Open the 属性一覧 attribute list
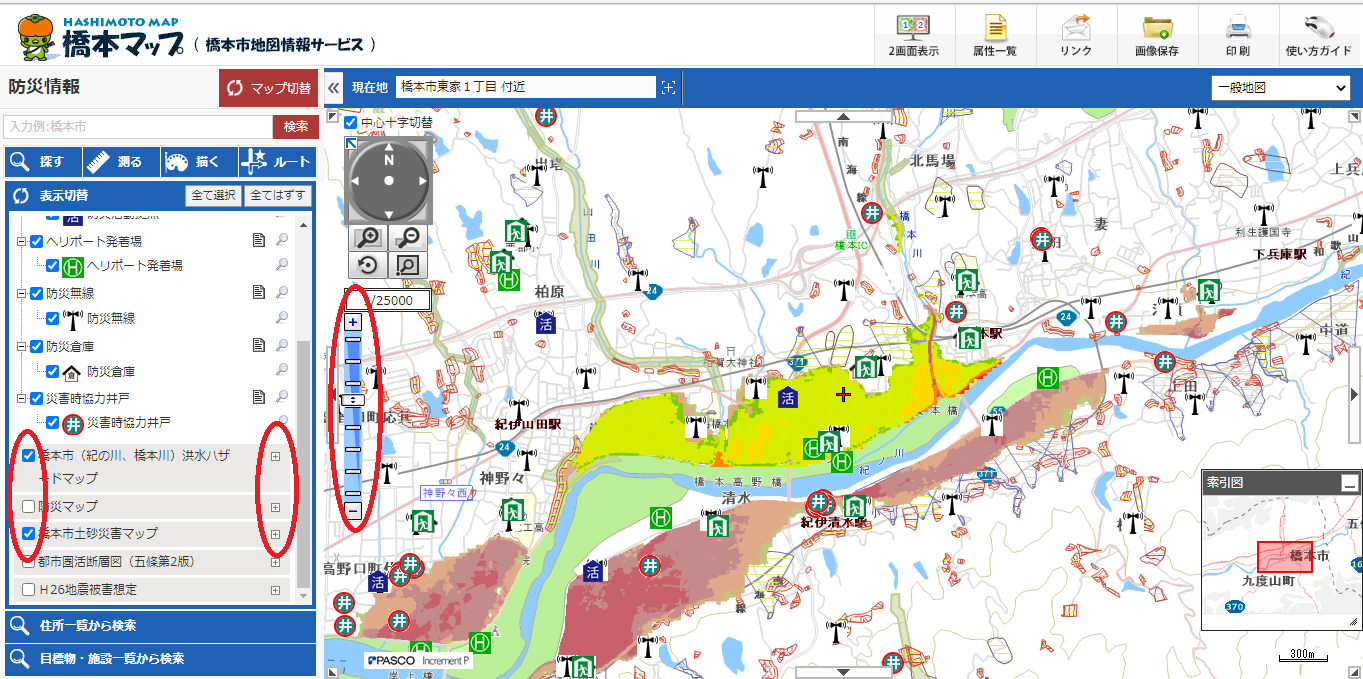 coord(994,35)
